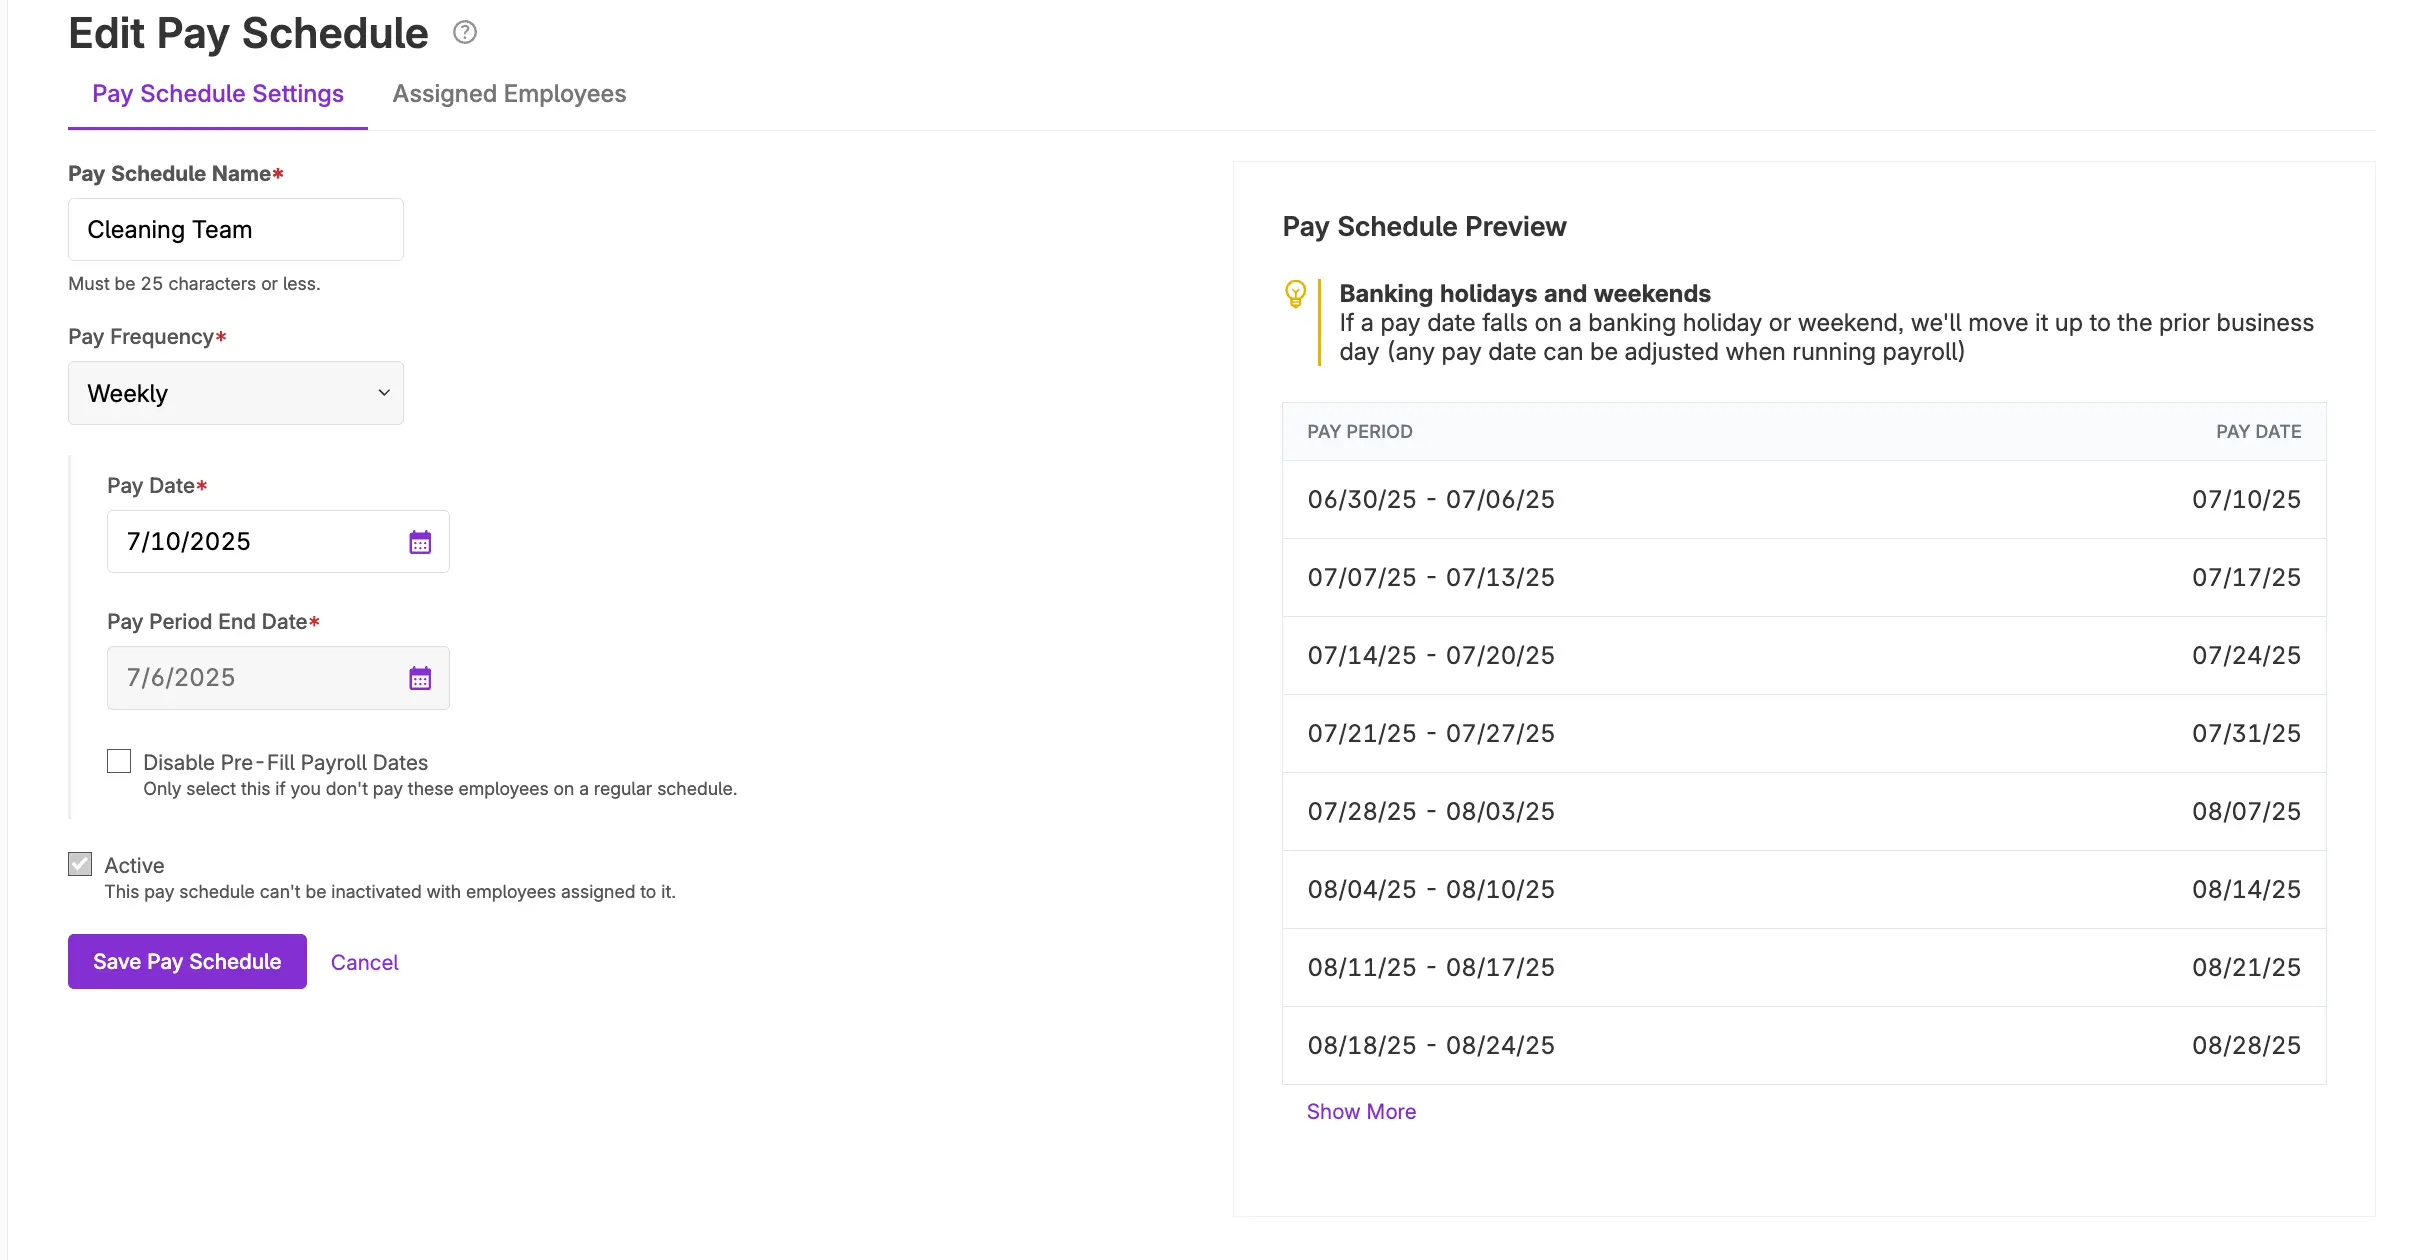Click the lightbulb tip icon
The height and width of the screenshot is (1260, 2430).
pyautogui.click(x=1295, y=294)
